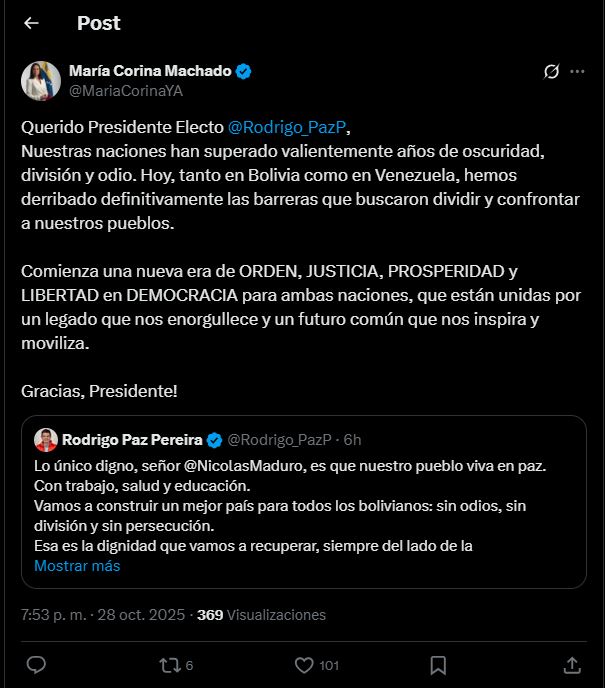This screenshot has height=688, width=605.
Task: Open the @MariaCorinaYA handle link
Action: click(125, 90)
